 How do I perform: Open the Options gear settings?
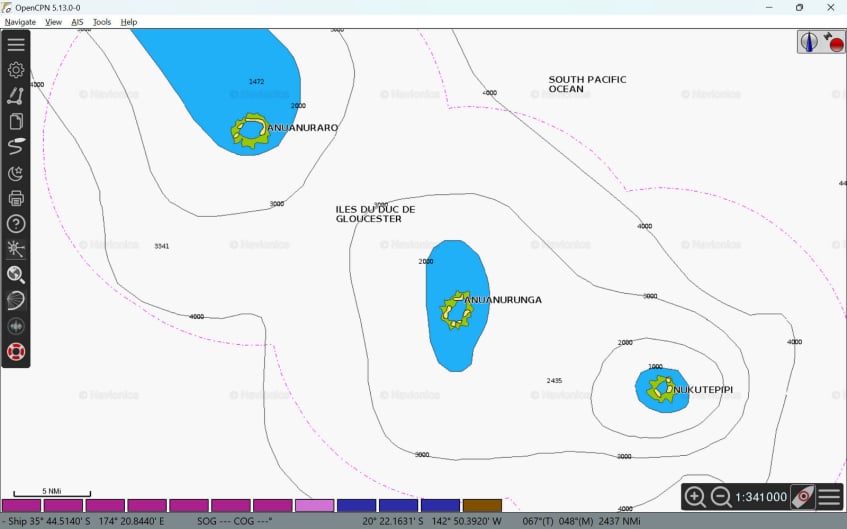pyautogui.click(x=16, y=70)
